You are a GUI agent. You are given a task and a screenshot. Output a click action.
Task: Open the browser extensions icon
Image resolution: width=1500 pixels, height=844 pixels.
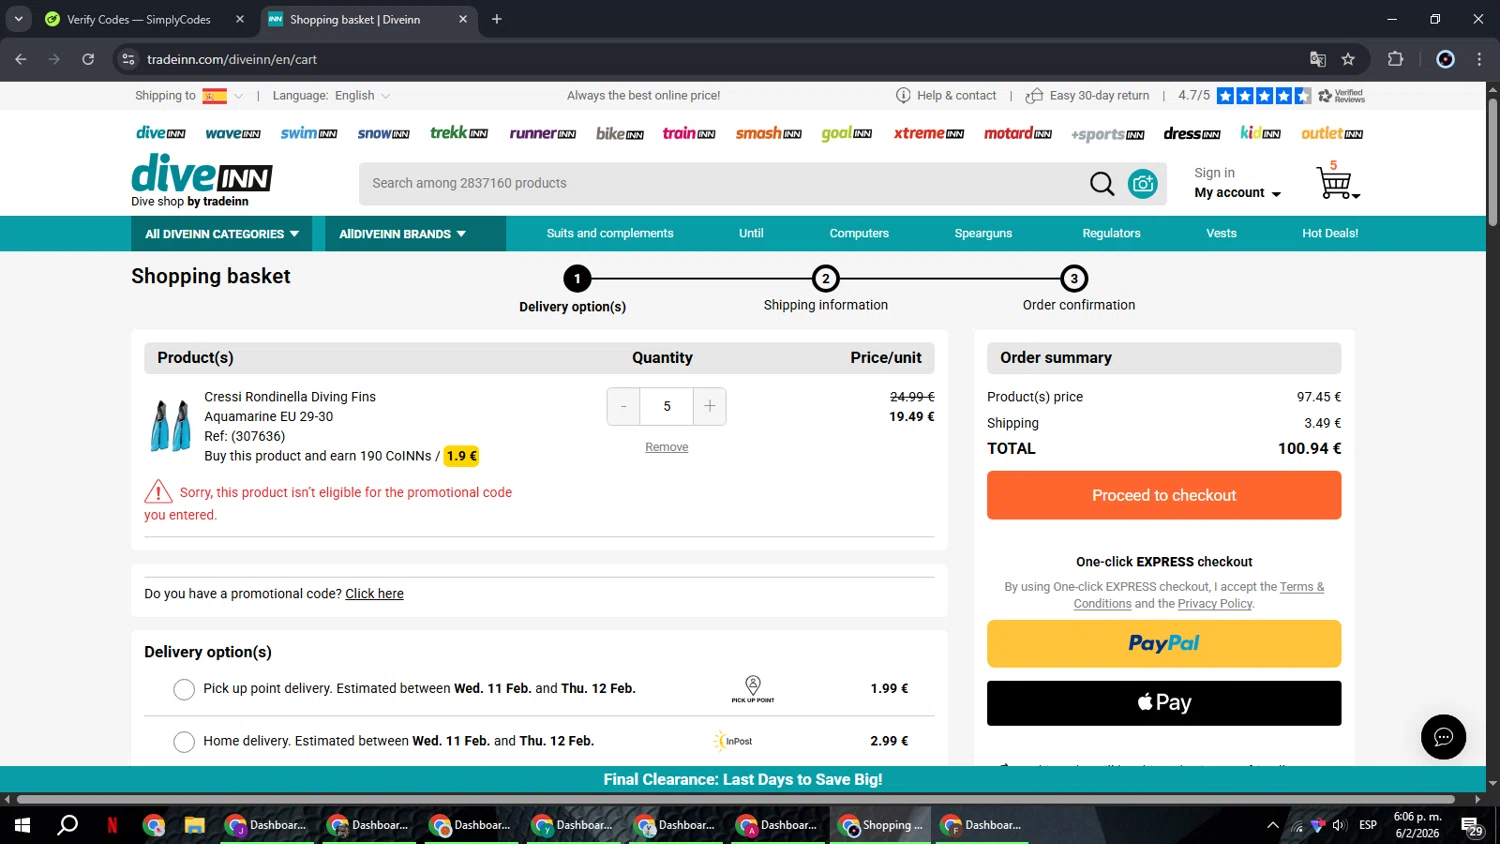(x=1396, y=59)
